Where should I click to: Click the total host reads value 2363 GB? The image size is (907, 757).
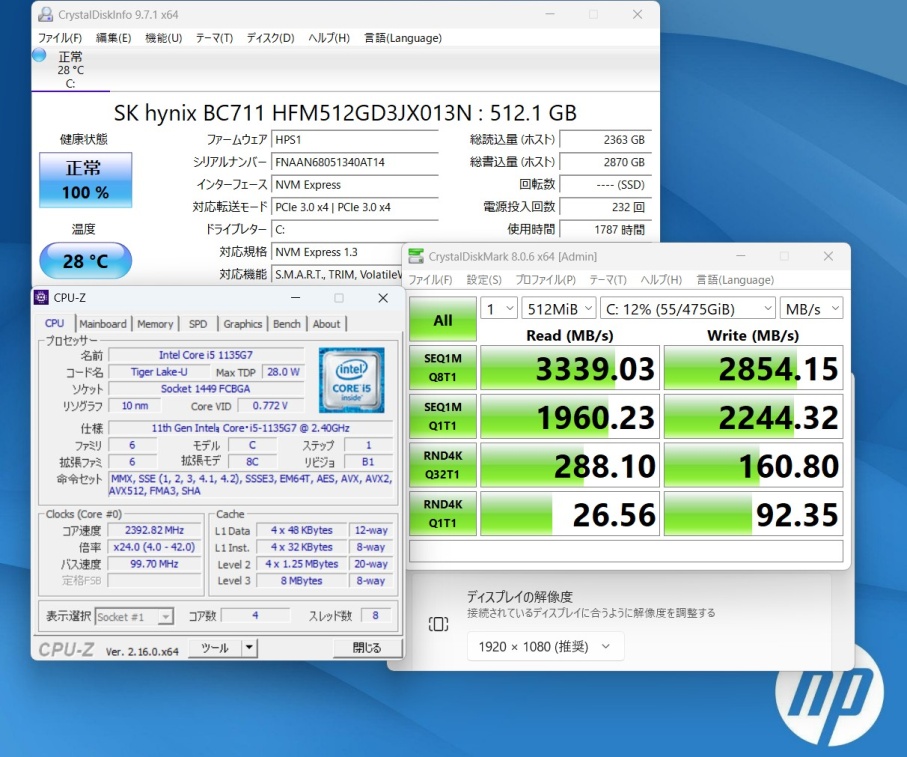[x=606, y=139]
